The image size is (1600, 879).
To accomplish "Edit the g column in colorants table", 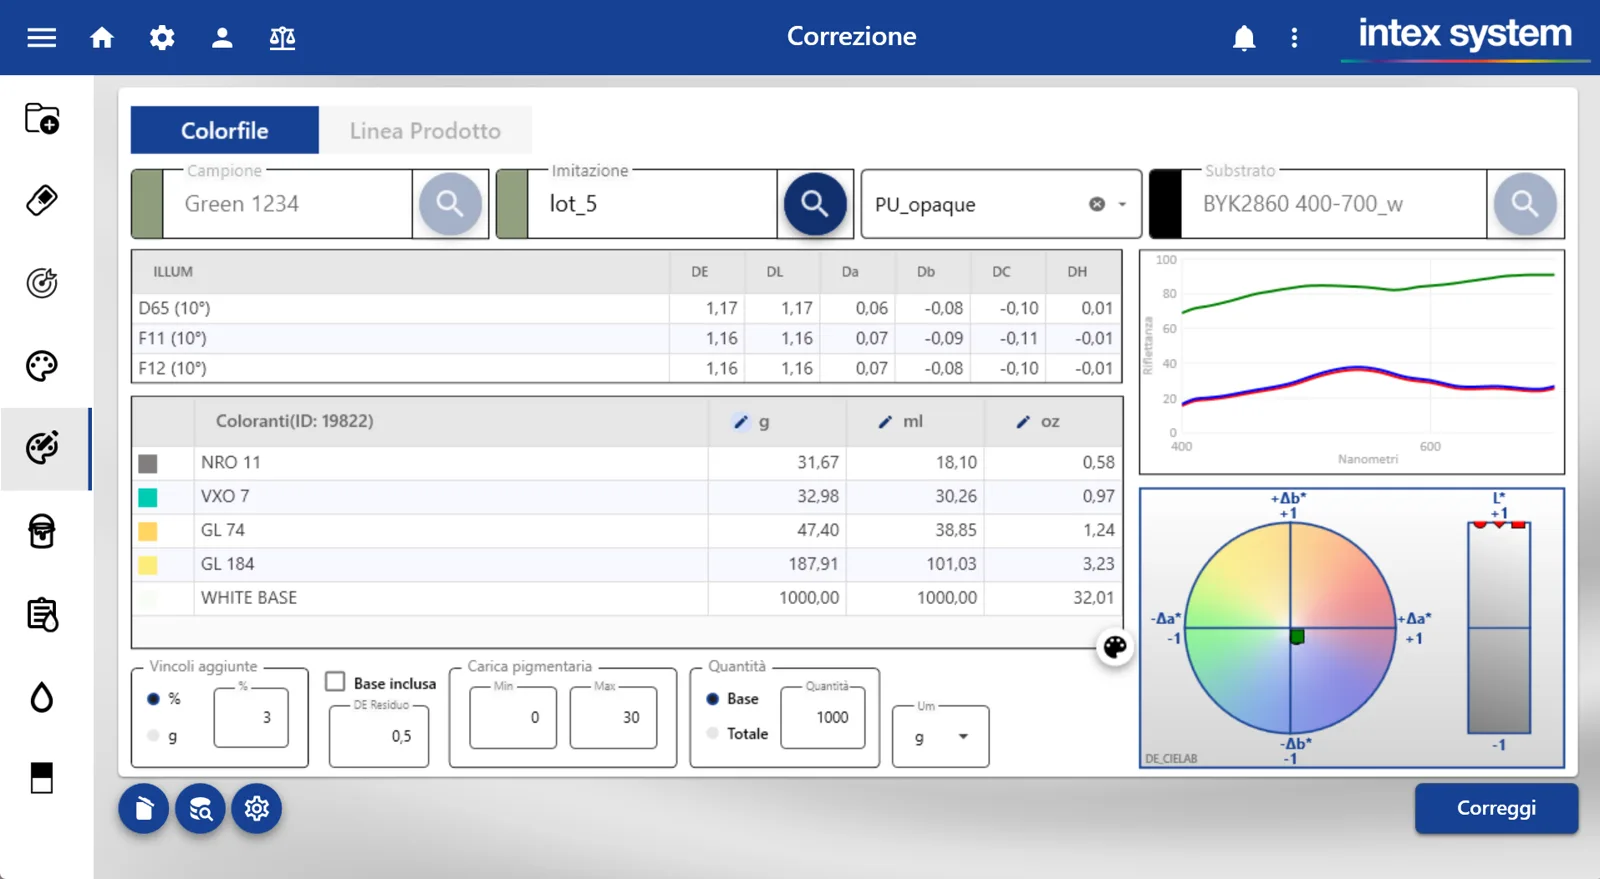I will [x=740, y=422].
